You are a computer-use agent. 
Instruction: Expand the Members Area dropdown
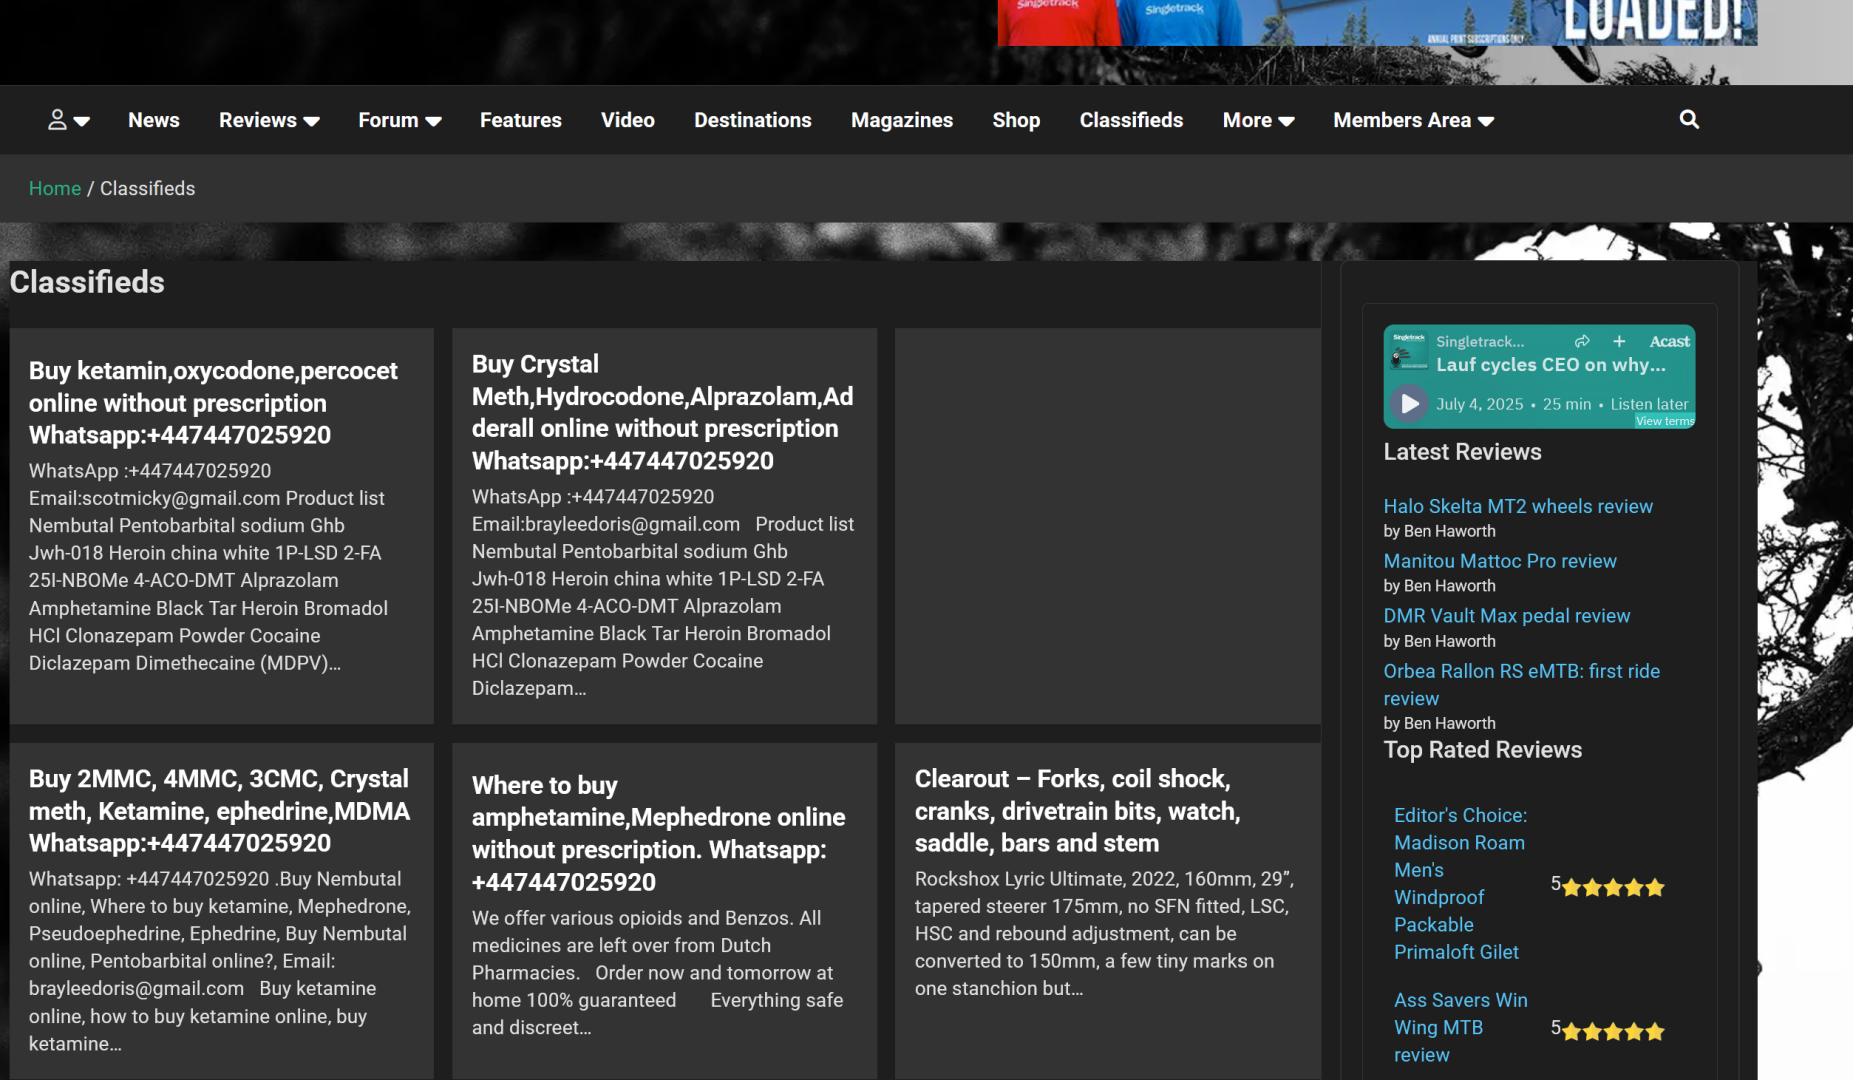[1412, 120]
